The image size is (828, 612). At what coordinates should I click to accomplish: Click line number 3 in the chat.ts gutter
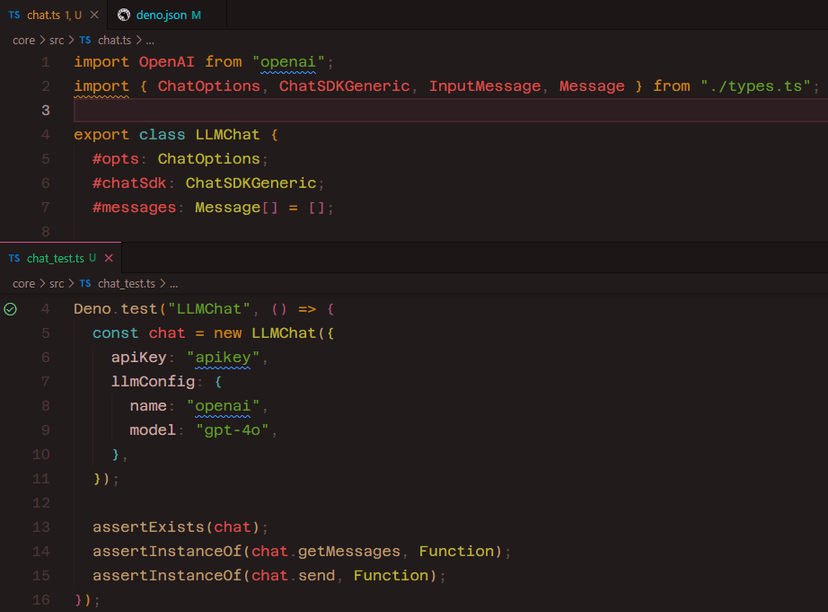tap(45, 110)
